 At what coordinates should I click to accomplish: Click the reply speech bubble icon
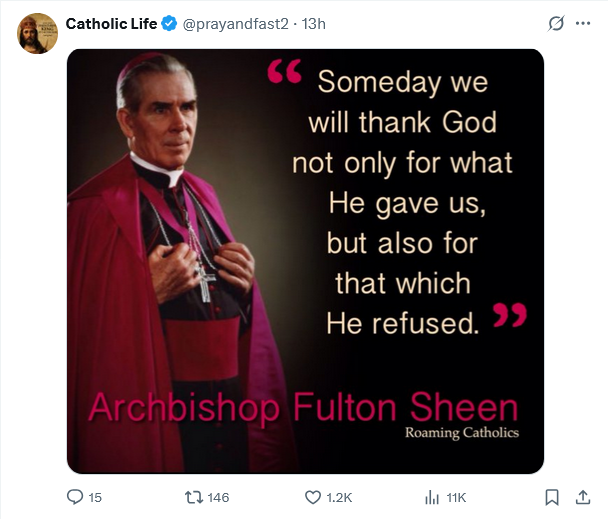click(75, 497)
